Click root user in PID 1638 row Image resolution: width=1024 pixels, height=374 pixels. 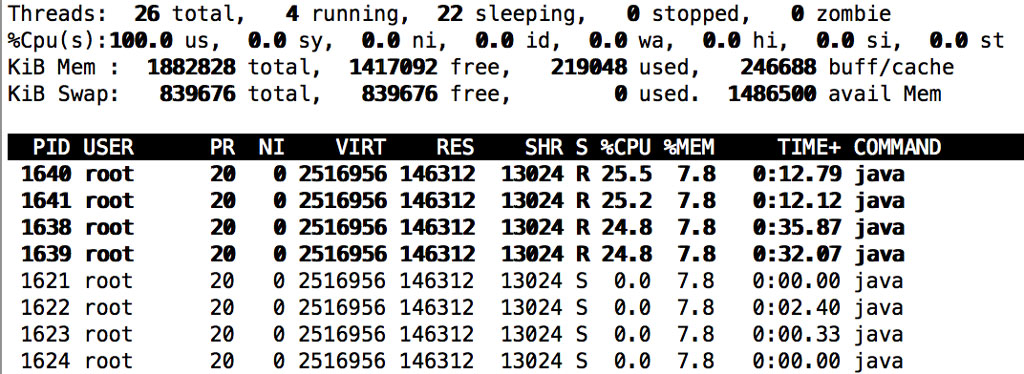click(109, 228)
